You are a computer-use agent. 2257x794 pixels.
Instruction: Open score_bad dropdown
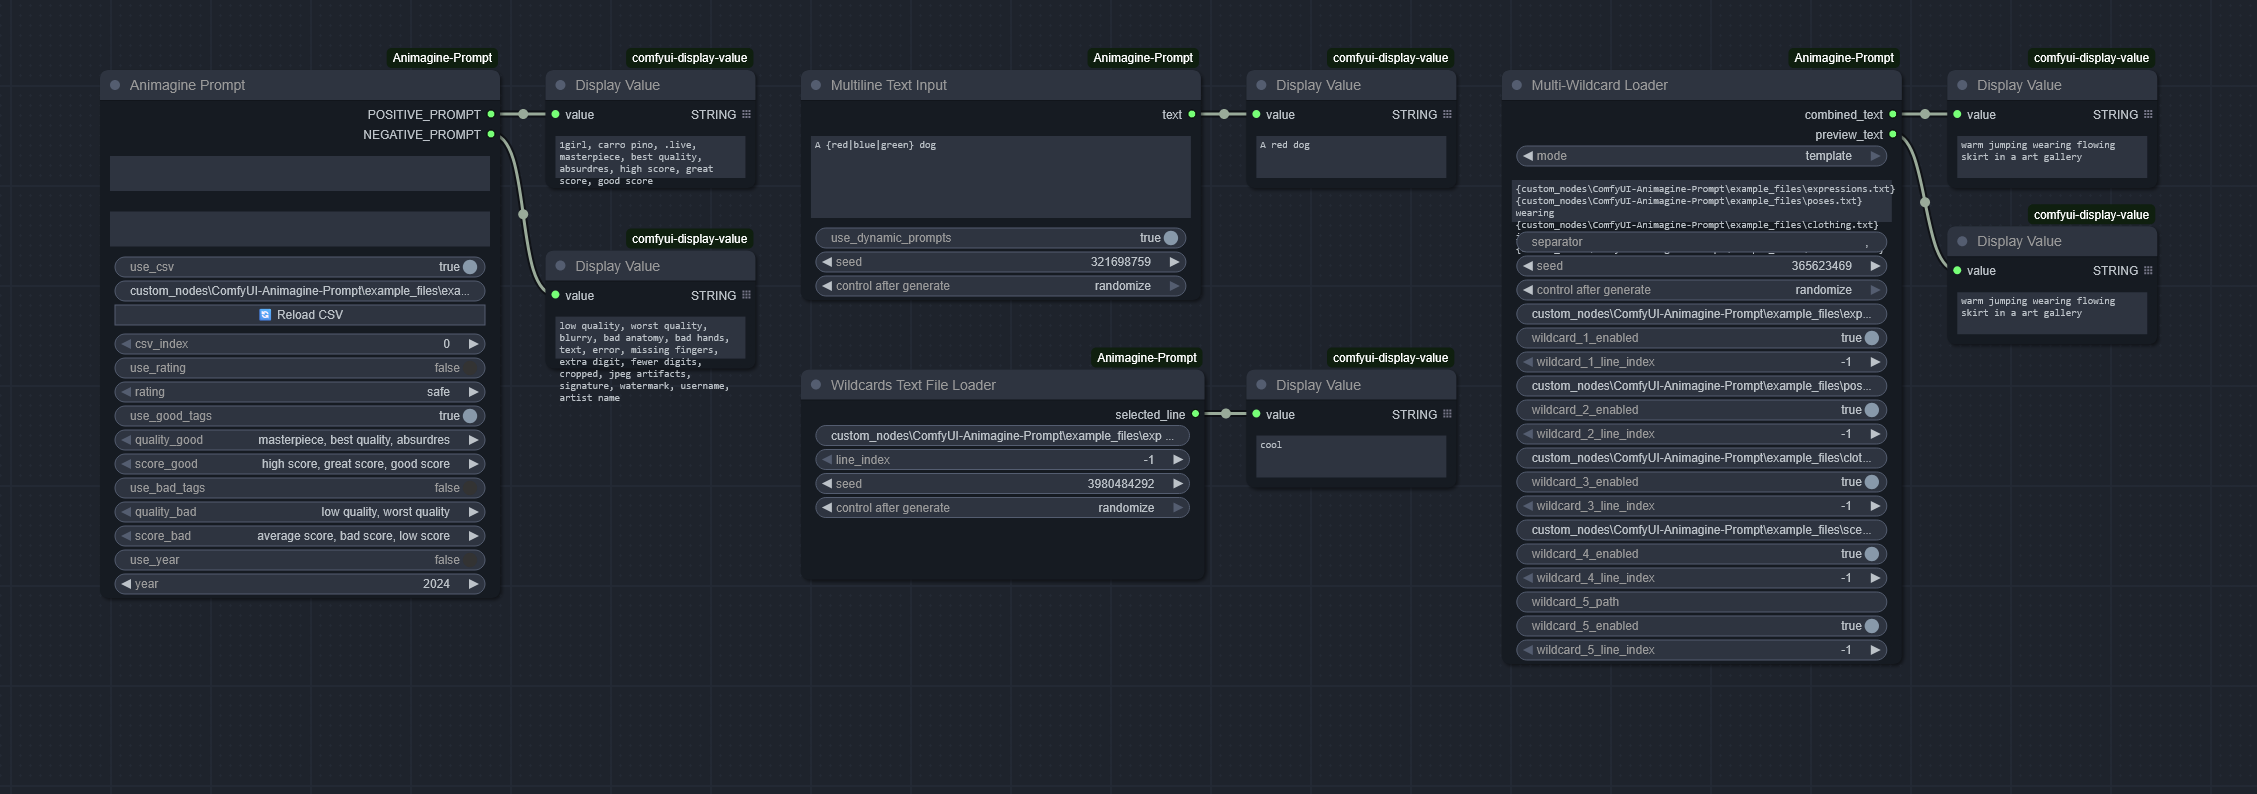tap(300, 536)
